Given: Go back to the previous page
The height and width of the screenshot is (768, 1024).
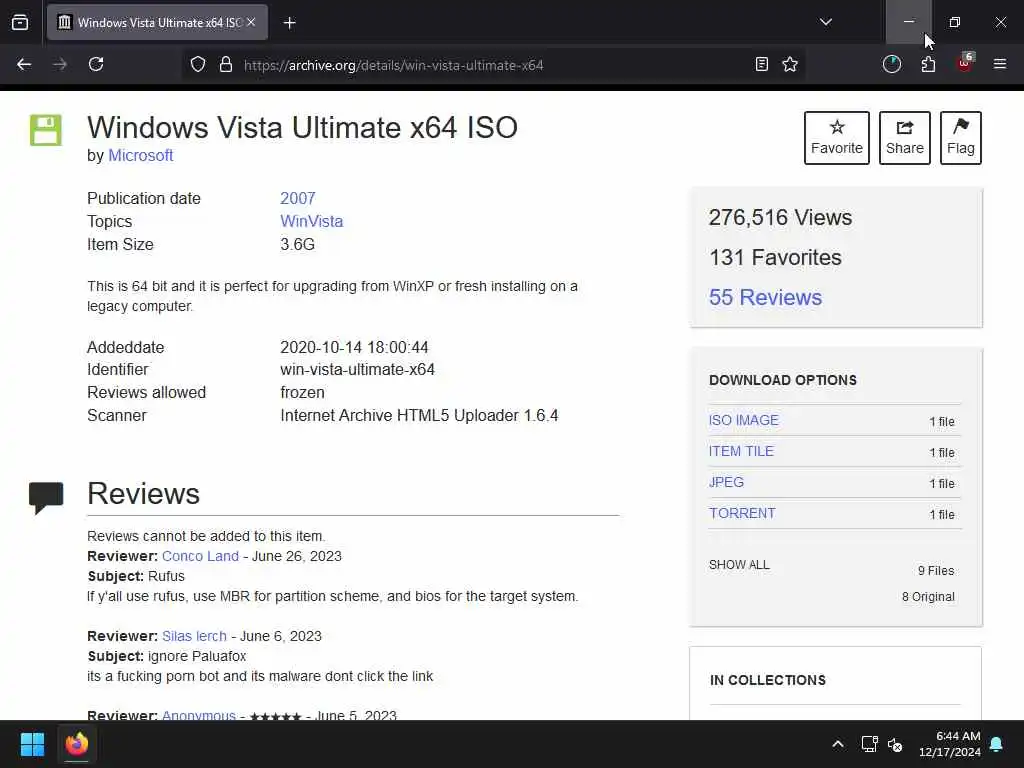Looking at the screenshot, I should 24,64.
